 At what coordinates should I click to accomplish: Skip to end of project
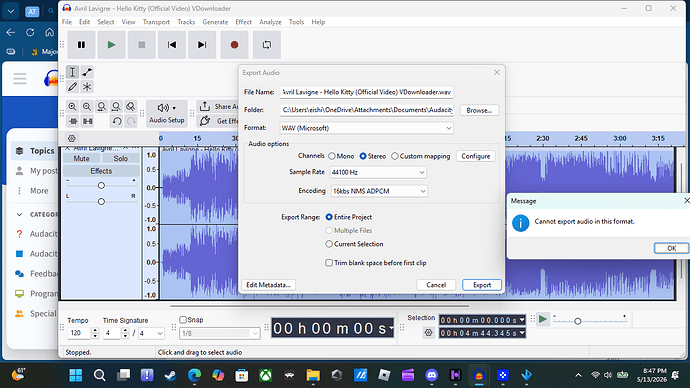[x=202, y=44]
